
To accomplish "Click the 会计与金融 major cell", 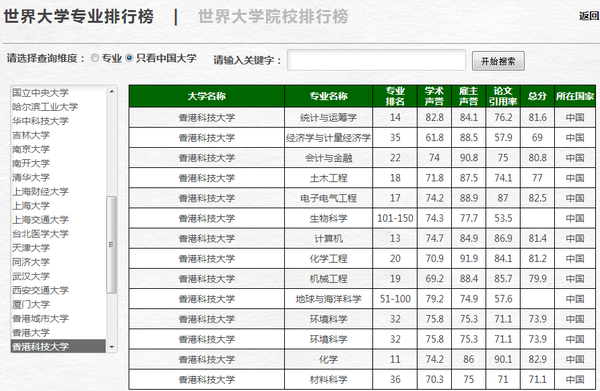I will pyautogui.click(x=328, y=158).
